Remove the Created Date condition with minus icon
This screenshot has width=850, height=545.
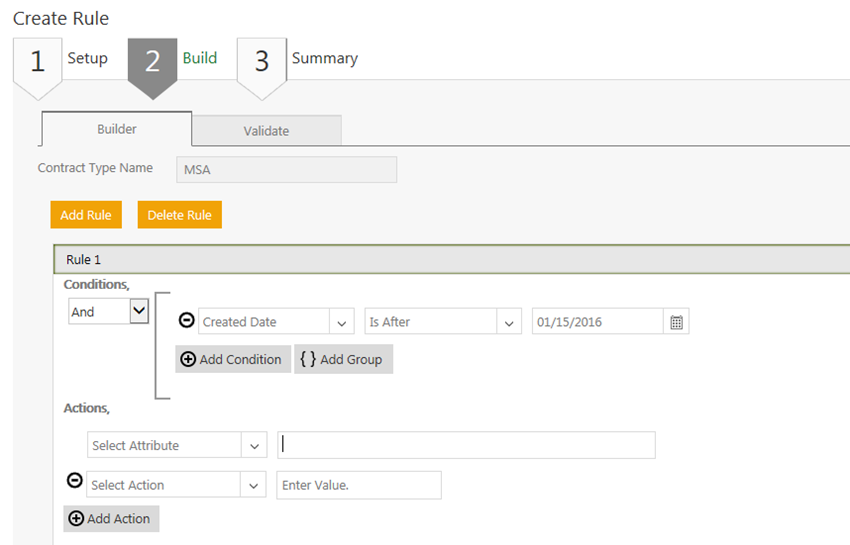point(186,321)
